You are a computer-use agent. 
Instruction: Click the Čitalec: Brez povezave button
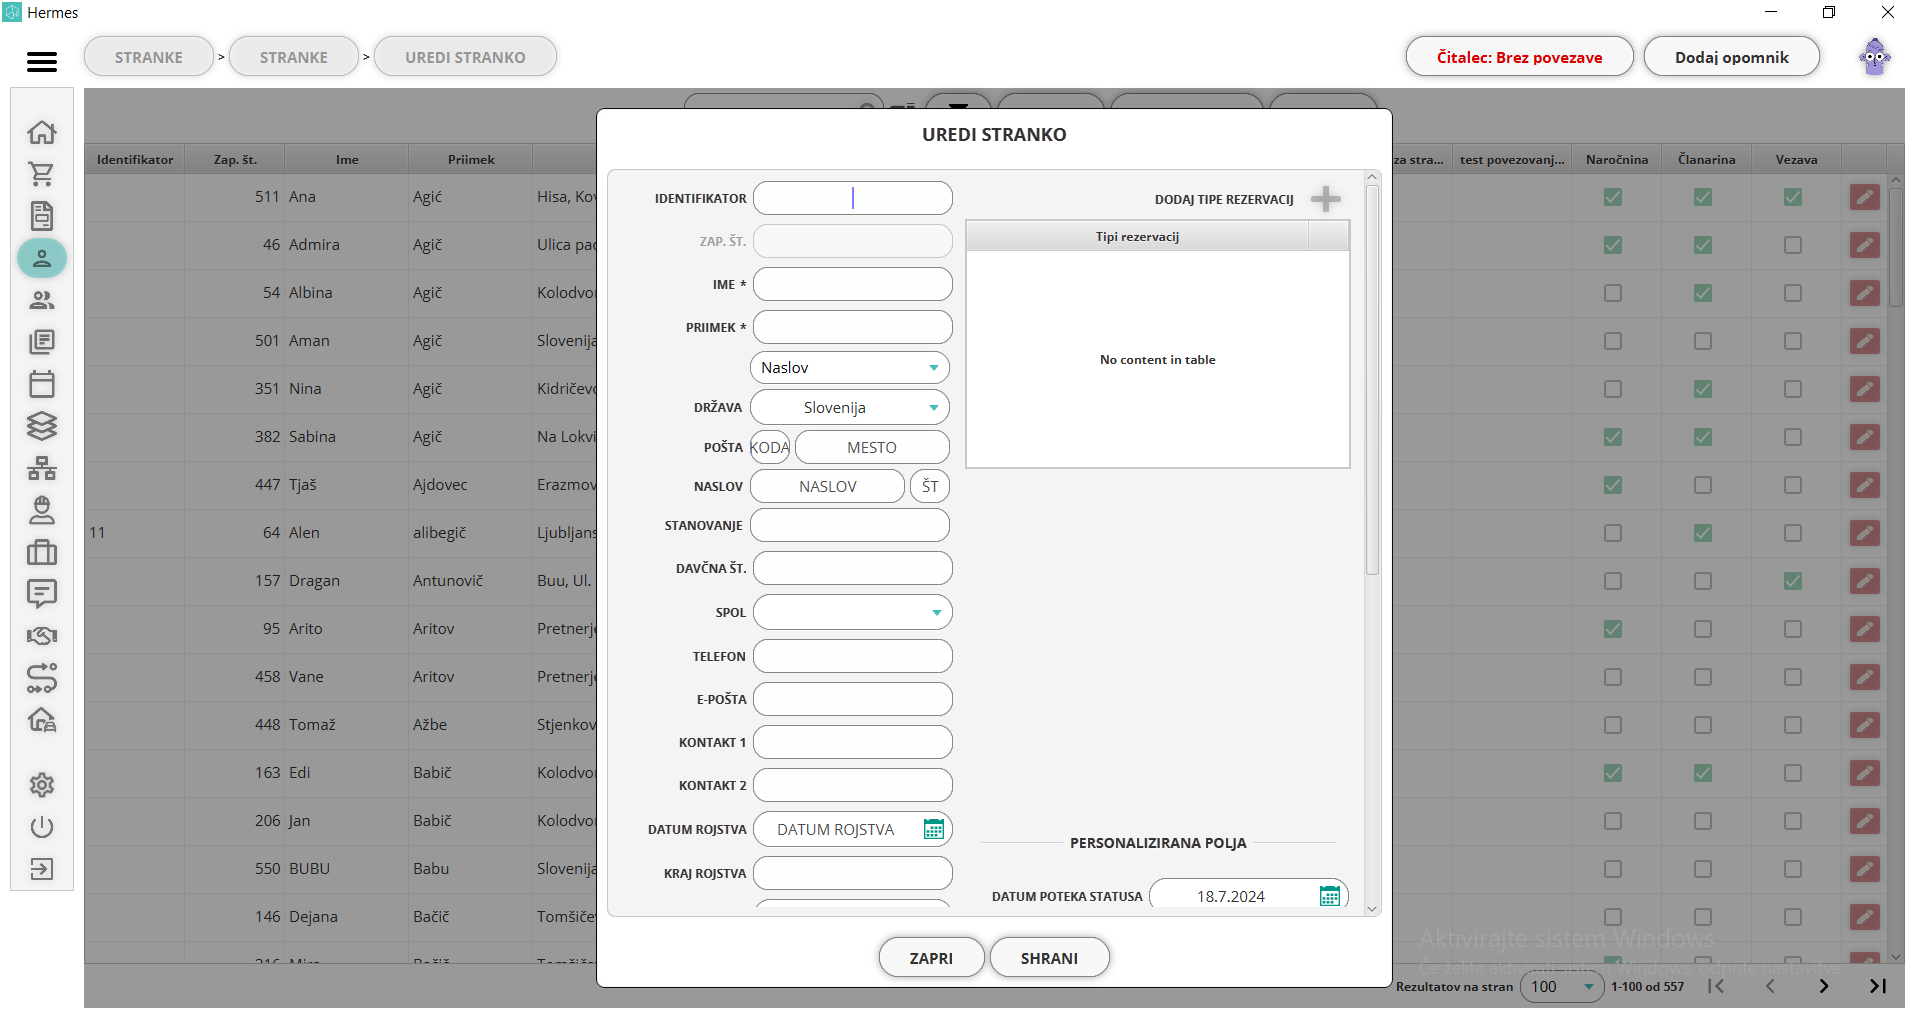pos(1519,57)
